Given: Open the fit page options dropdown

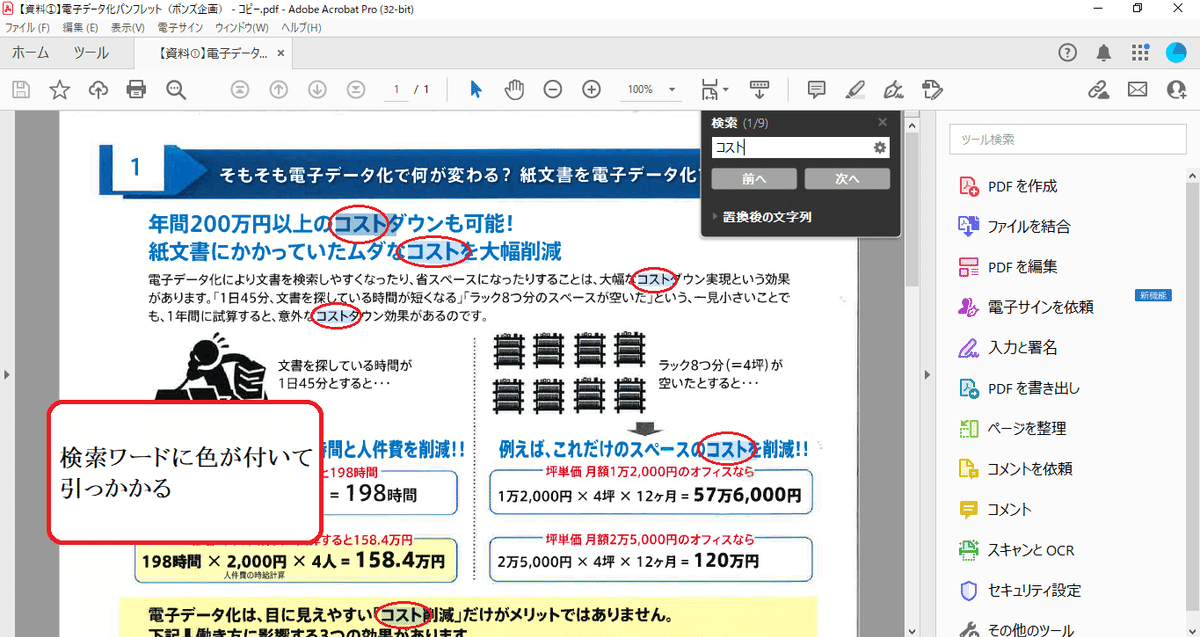Looking at the screenshot, I should click(x=714, y=90).
